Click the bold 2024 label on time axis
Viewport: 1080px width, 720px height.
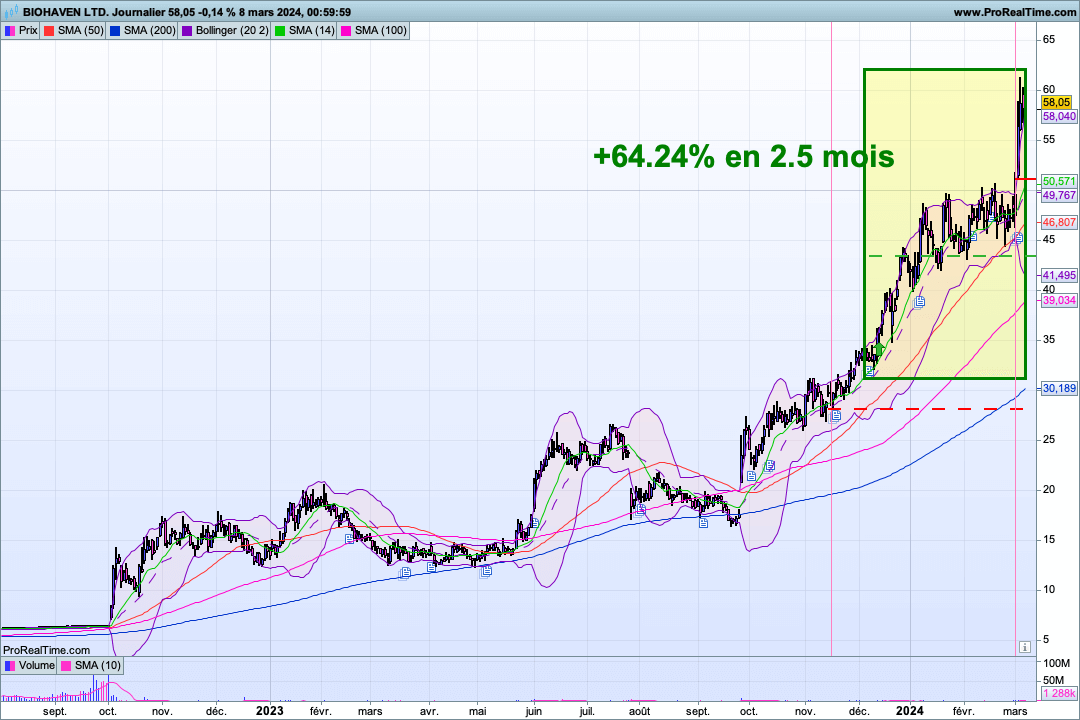910,710
